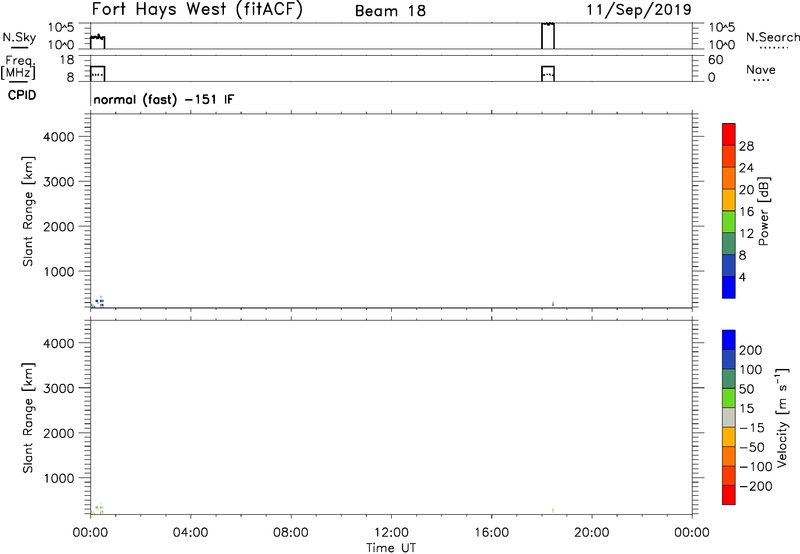This screenshot has height=554, width=800.
Task: Select the '28' value on Power colorbar
Action: point(746,146)
